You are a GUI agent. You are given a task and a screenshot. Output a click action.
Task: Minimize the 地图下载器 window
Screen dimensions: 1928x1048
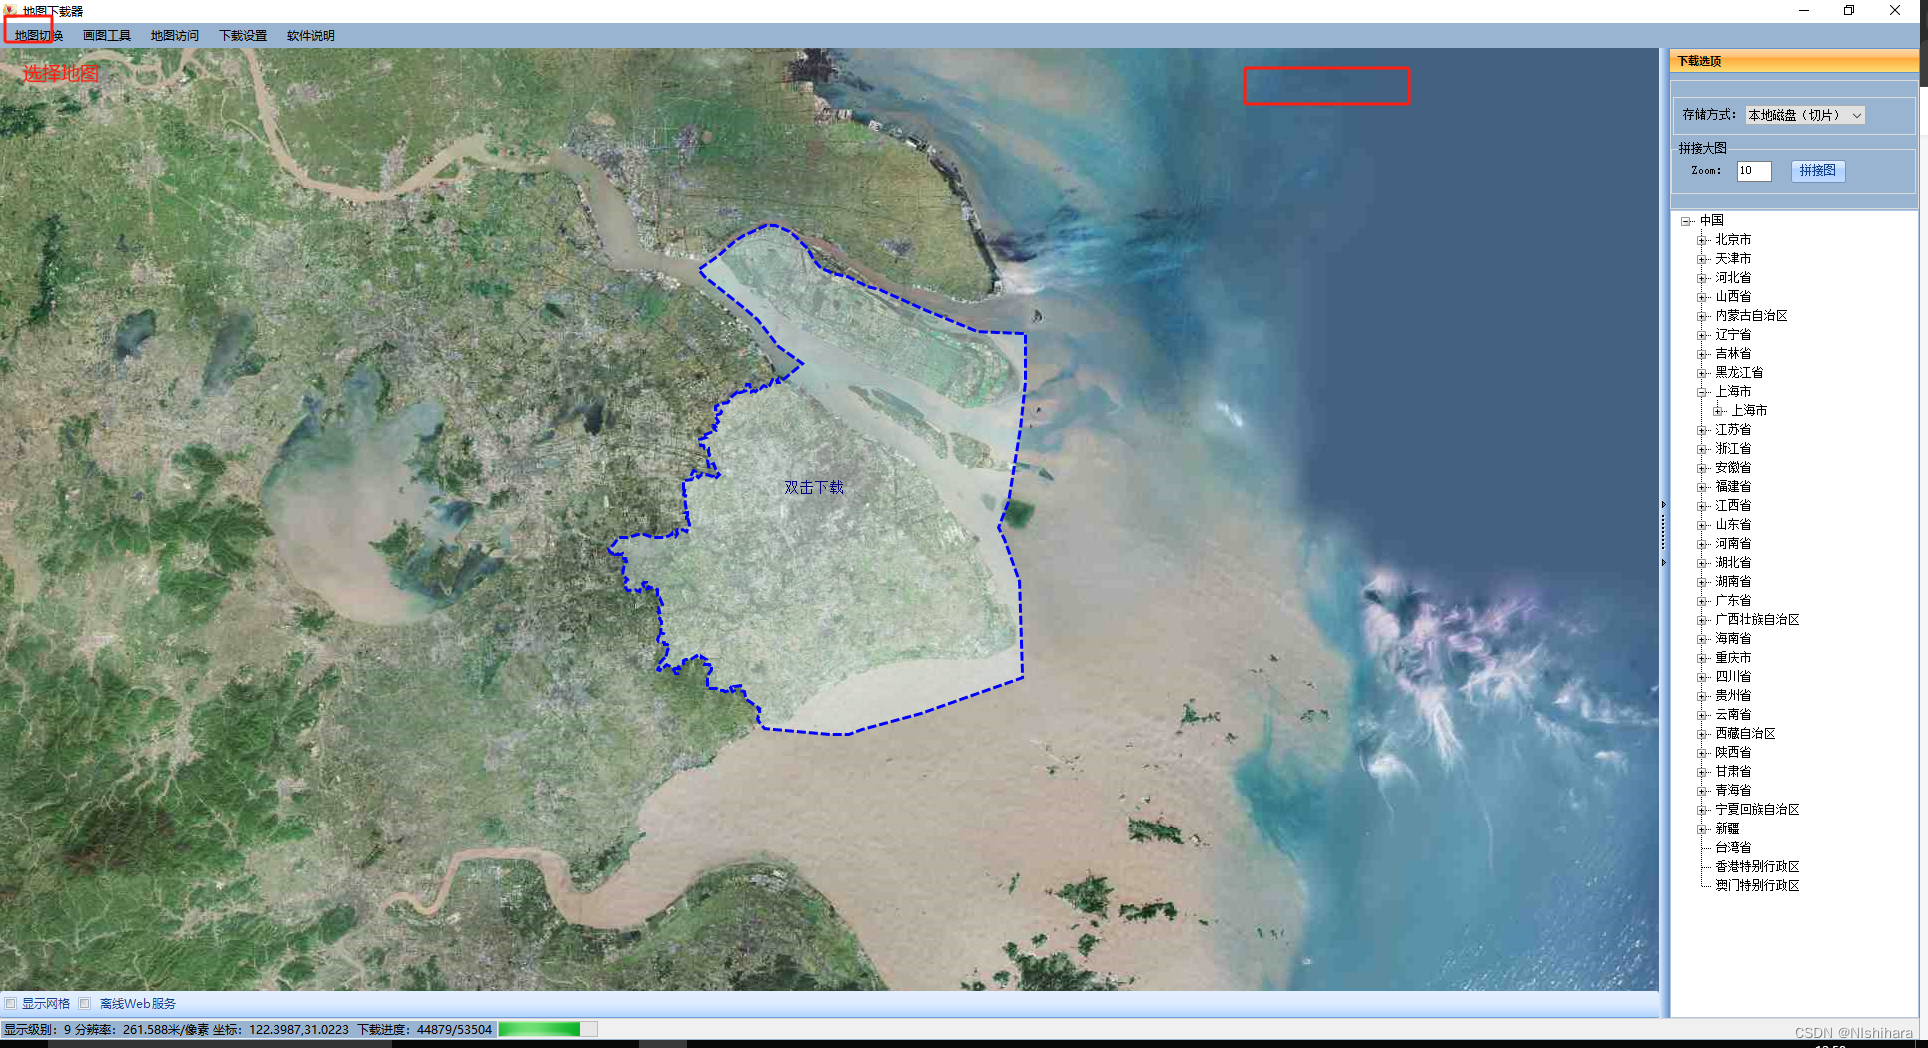pyautogui.click(x=1804, y=11)
